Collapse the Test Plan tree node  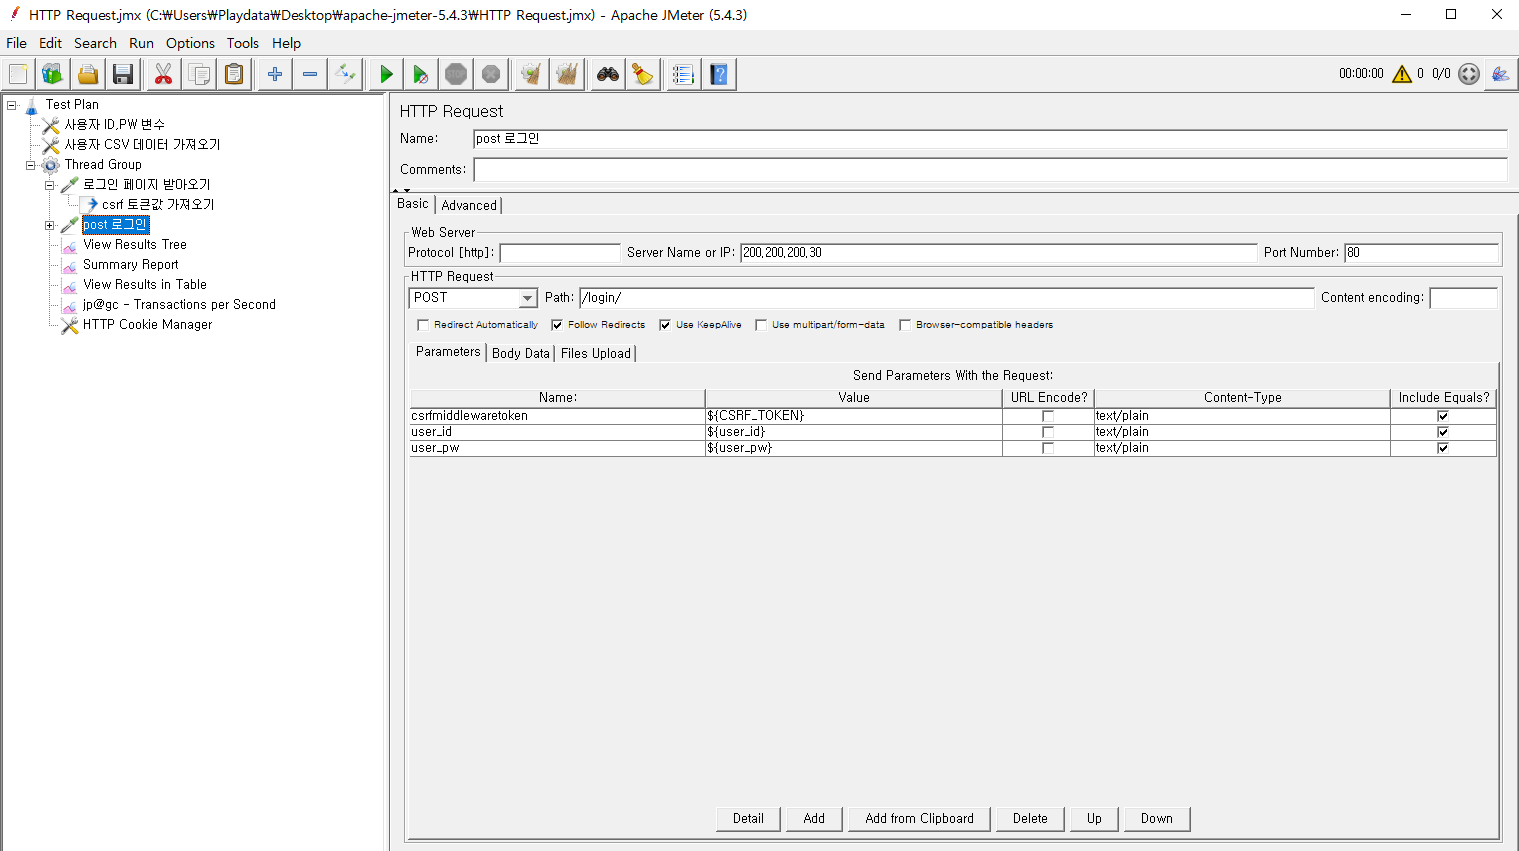coord(12,105)
